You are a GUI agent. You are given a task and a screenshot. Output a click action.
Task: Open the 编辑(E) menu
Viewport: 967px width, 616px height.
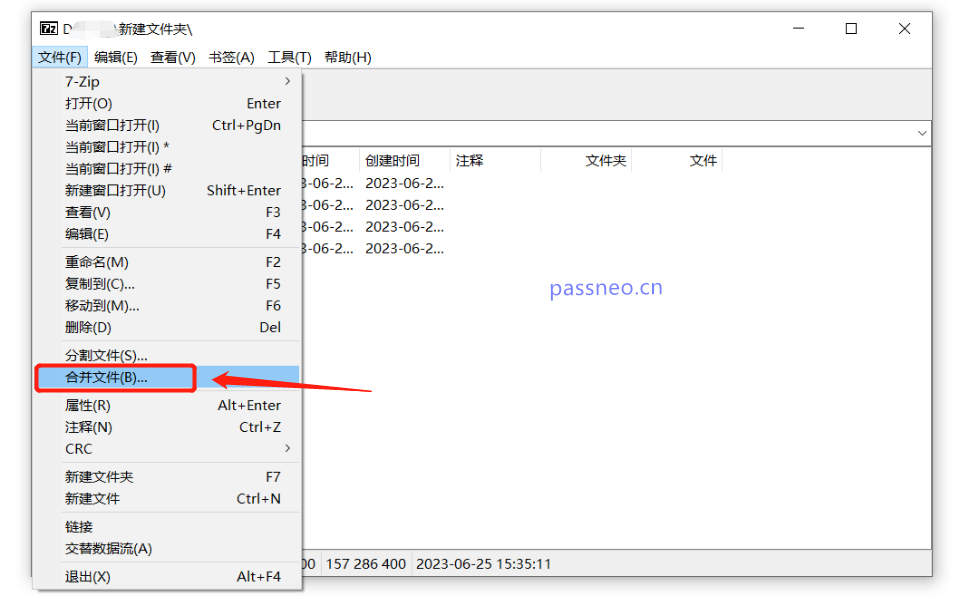116,57
